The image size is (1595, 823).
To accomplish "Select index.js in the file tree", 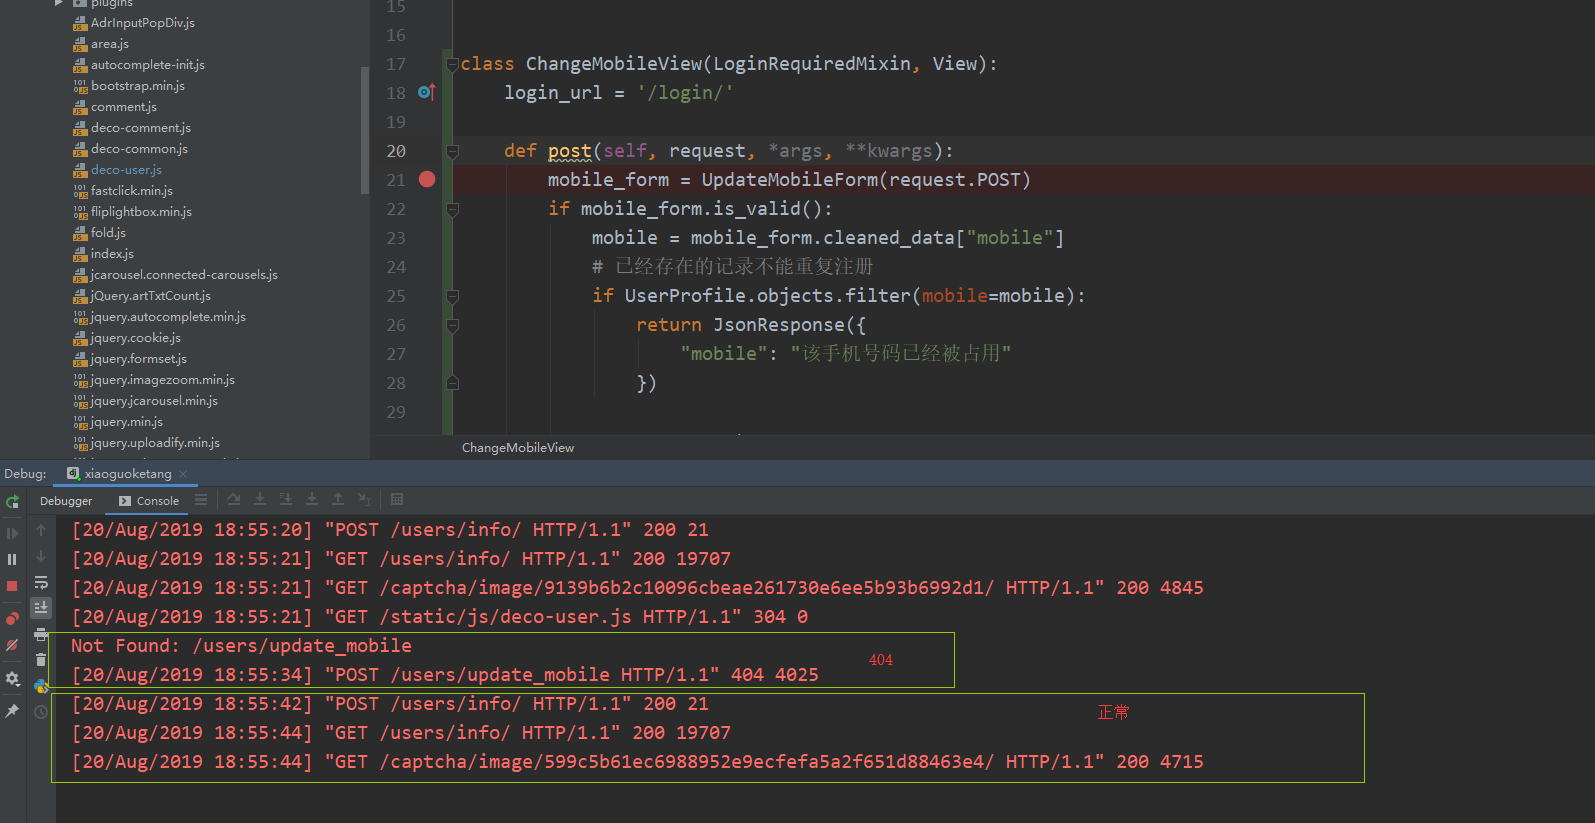I will click(112, 254).
